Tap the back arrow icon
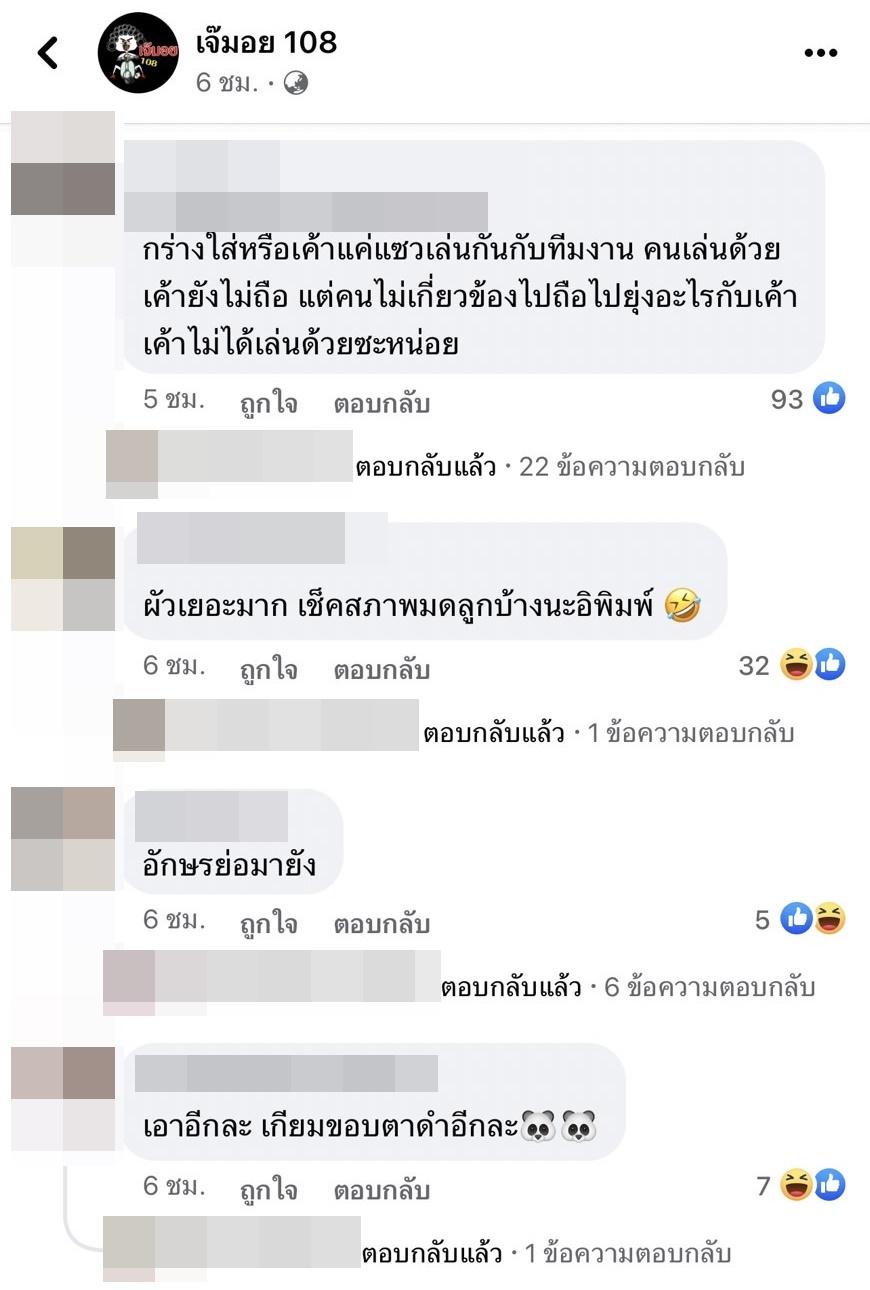Screen dimensions: 870x1290 point(47,53)
